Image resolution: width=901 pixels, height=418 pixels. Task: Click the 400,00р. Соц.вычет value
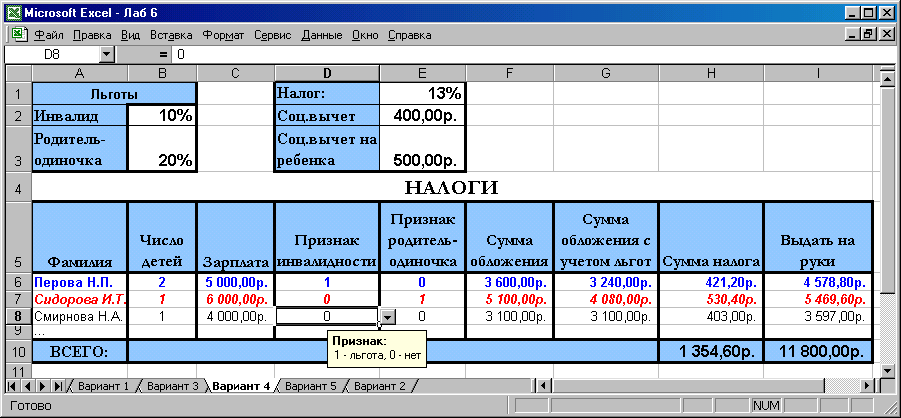pyautogui.click(x=422, y=116)
